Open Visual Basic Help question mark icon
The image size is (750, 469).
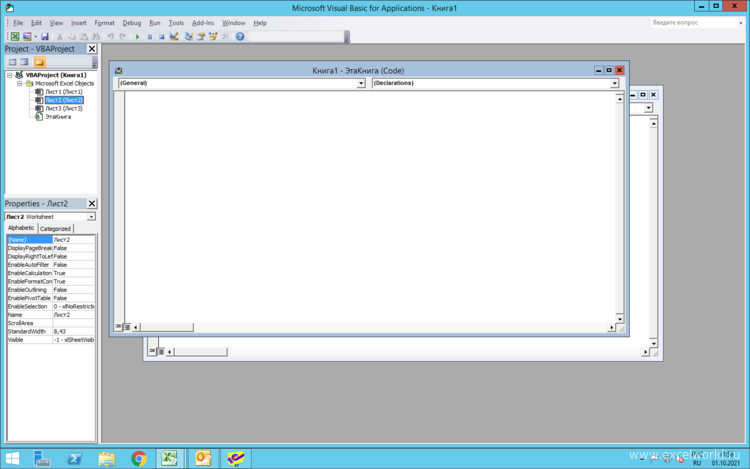[x=240, y=36]
